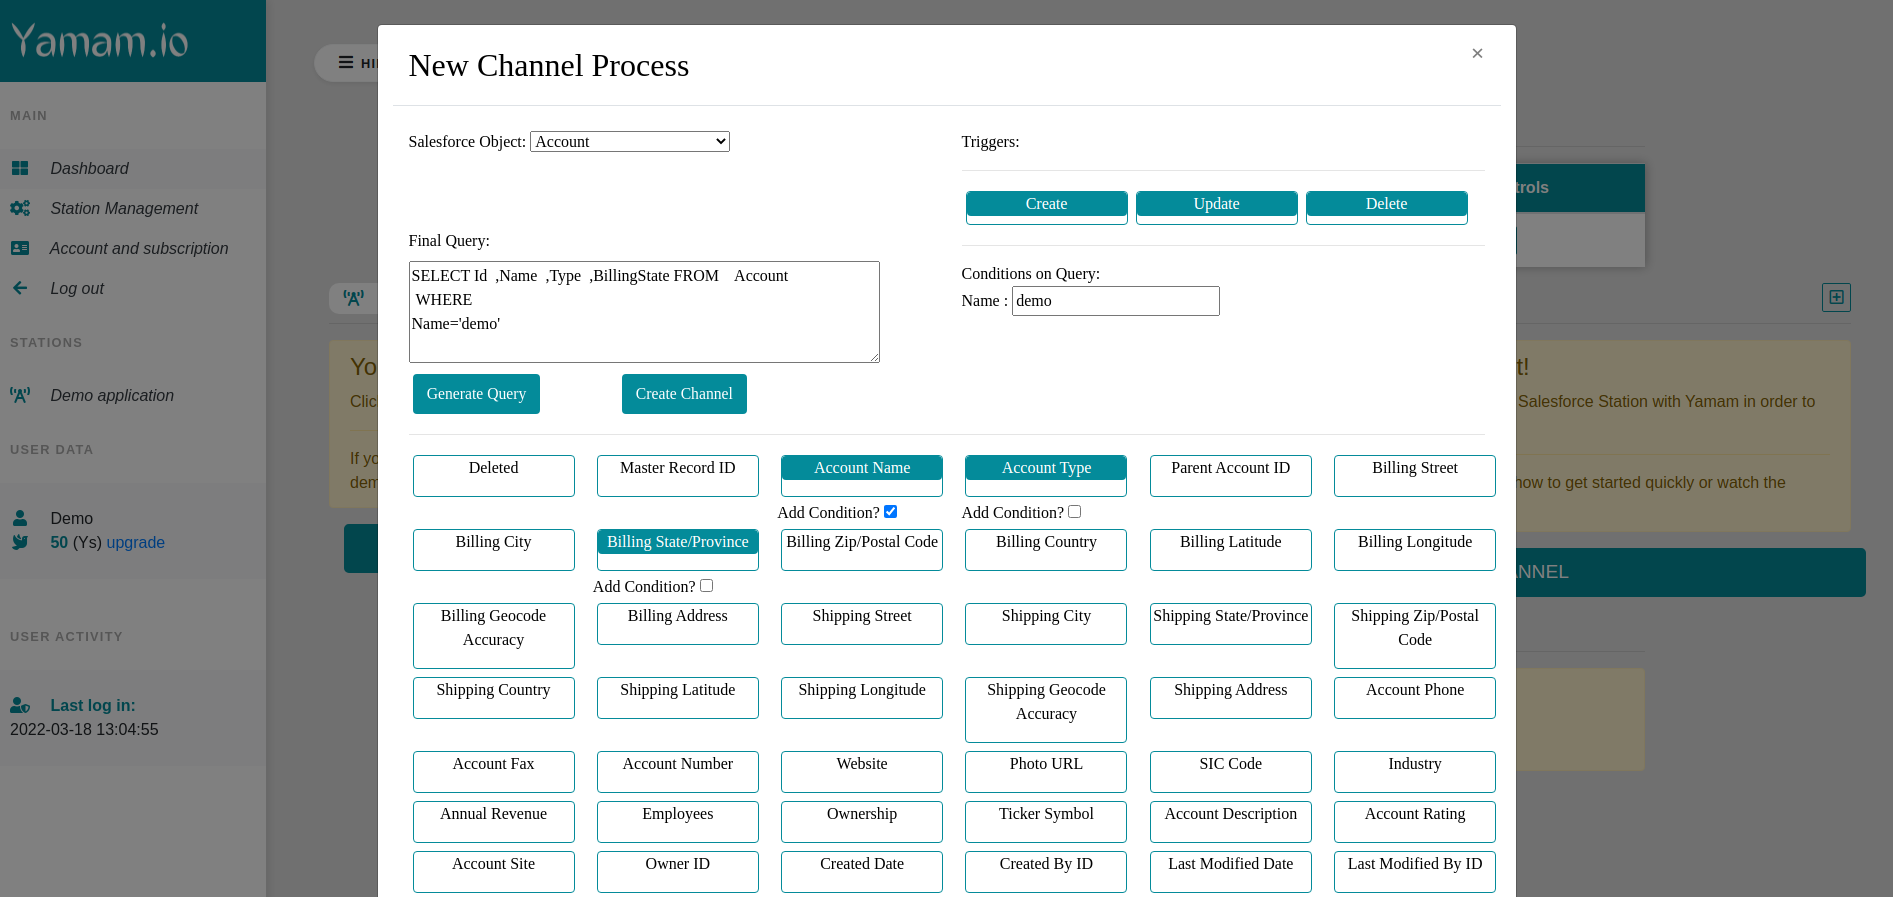1893x897 pixels.
Task: Select the Billing Geocode Accuracy field
Action: click(494, 635)
